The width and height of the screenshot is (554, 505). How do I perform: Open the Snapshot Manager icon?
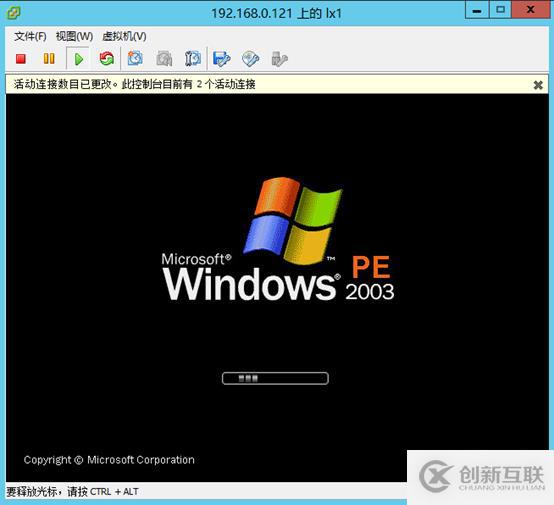193,58
